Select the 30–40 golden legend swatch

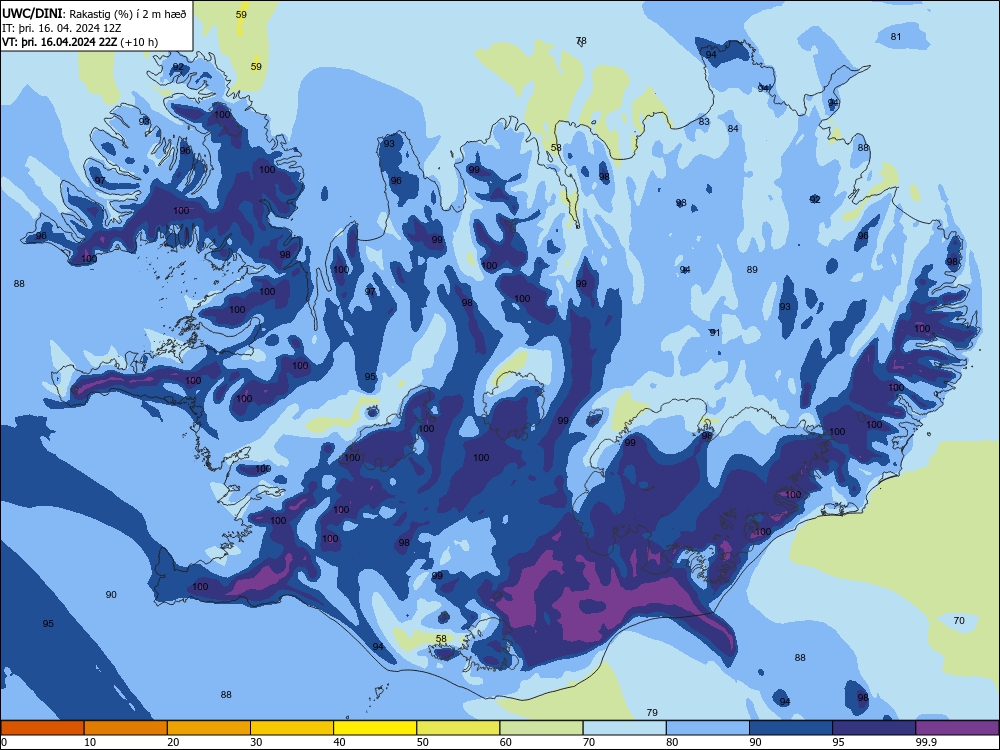click(292, 728)
